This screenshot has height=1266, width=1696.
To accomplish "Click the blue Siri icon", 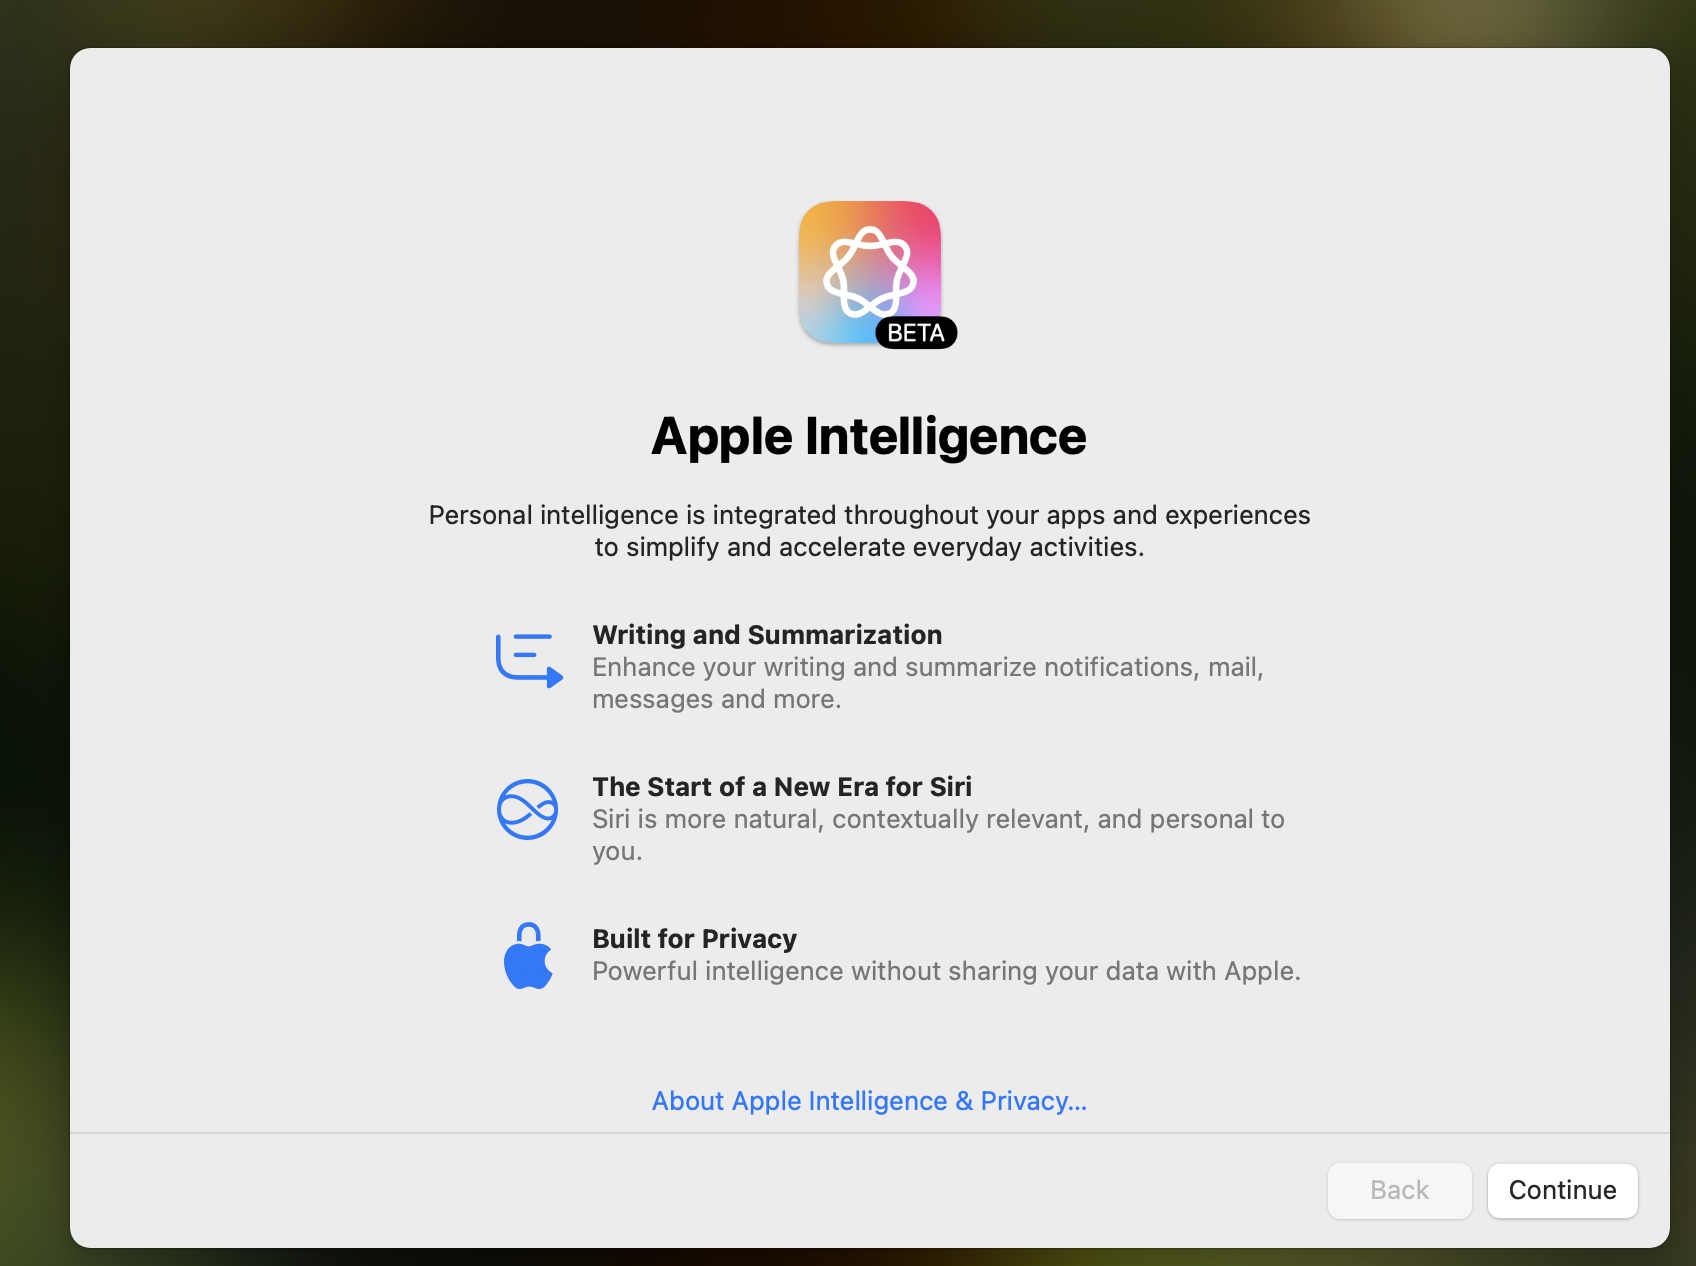I will (x=527, y=809).
